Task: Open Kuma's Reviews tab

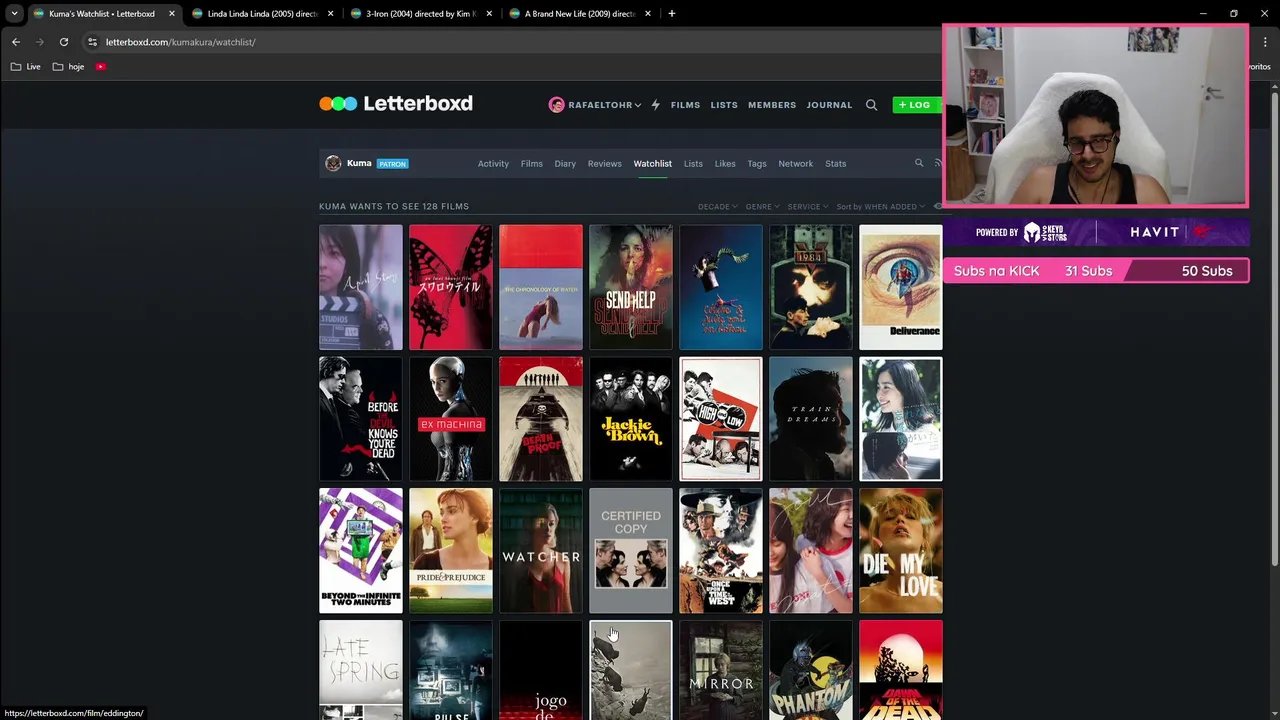Action: [604, 163]
